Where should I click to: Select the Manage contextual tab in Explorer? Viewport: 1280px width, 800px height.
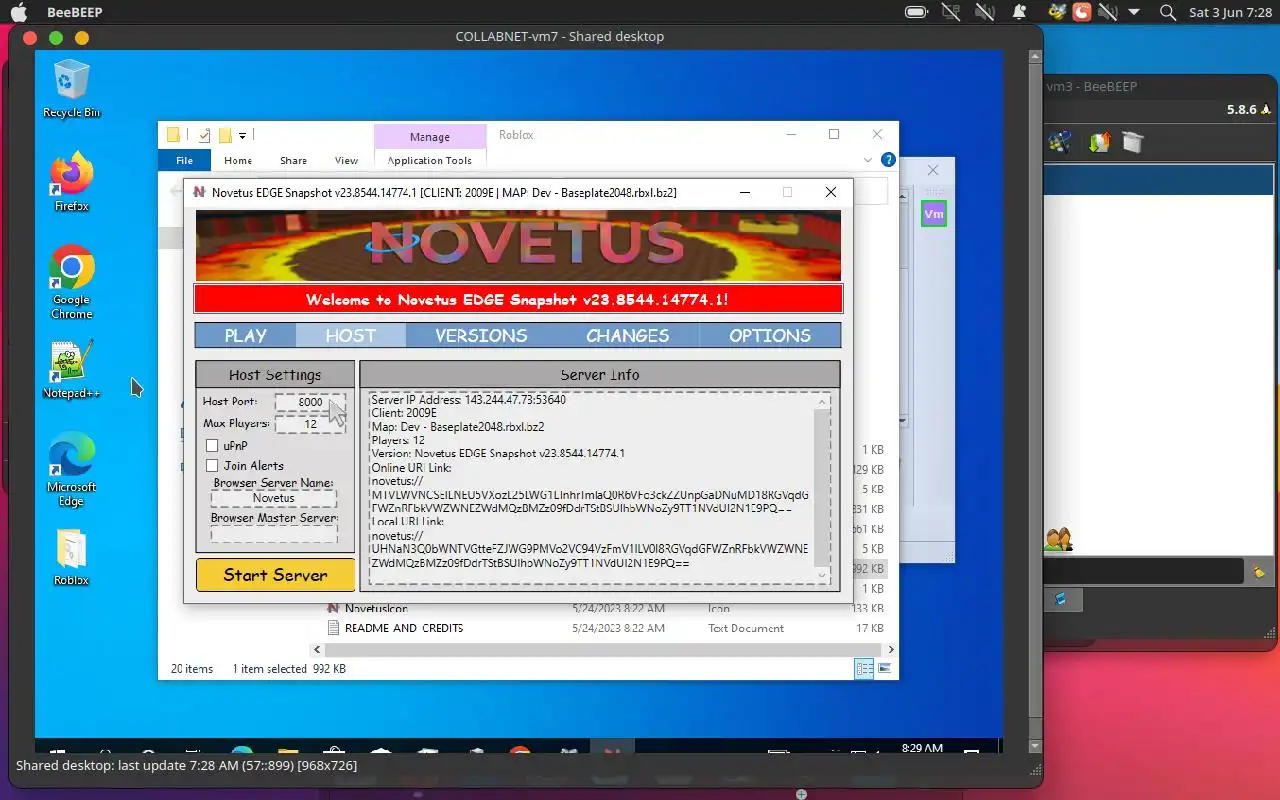click(x=430, y=137)
